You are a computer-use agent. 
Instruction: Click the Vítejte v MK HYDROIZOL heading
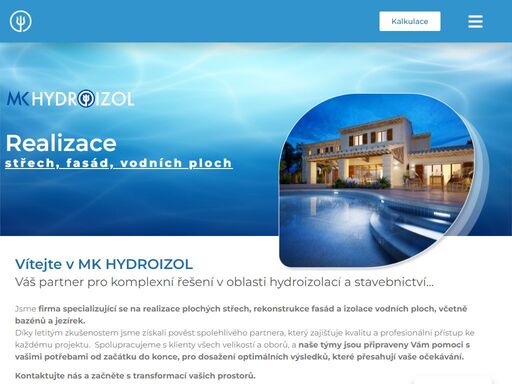104,264
